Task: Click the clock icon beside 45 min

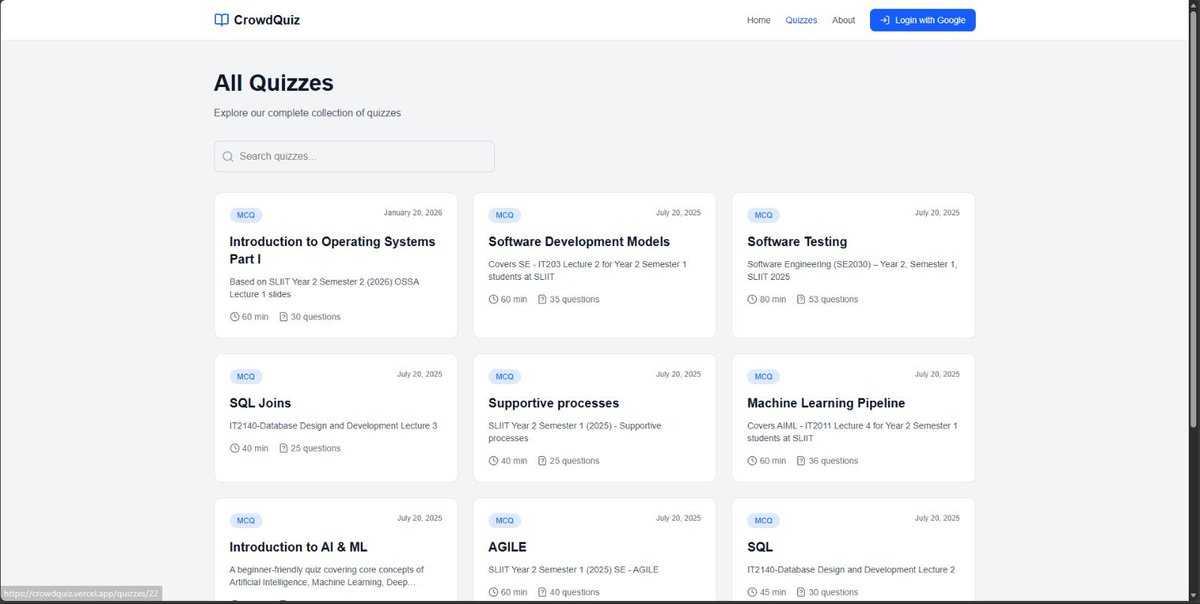Action: point(752,592)
